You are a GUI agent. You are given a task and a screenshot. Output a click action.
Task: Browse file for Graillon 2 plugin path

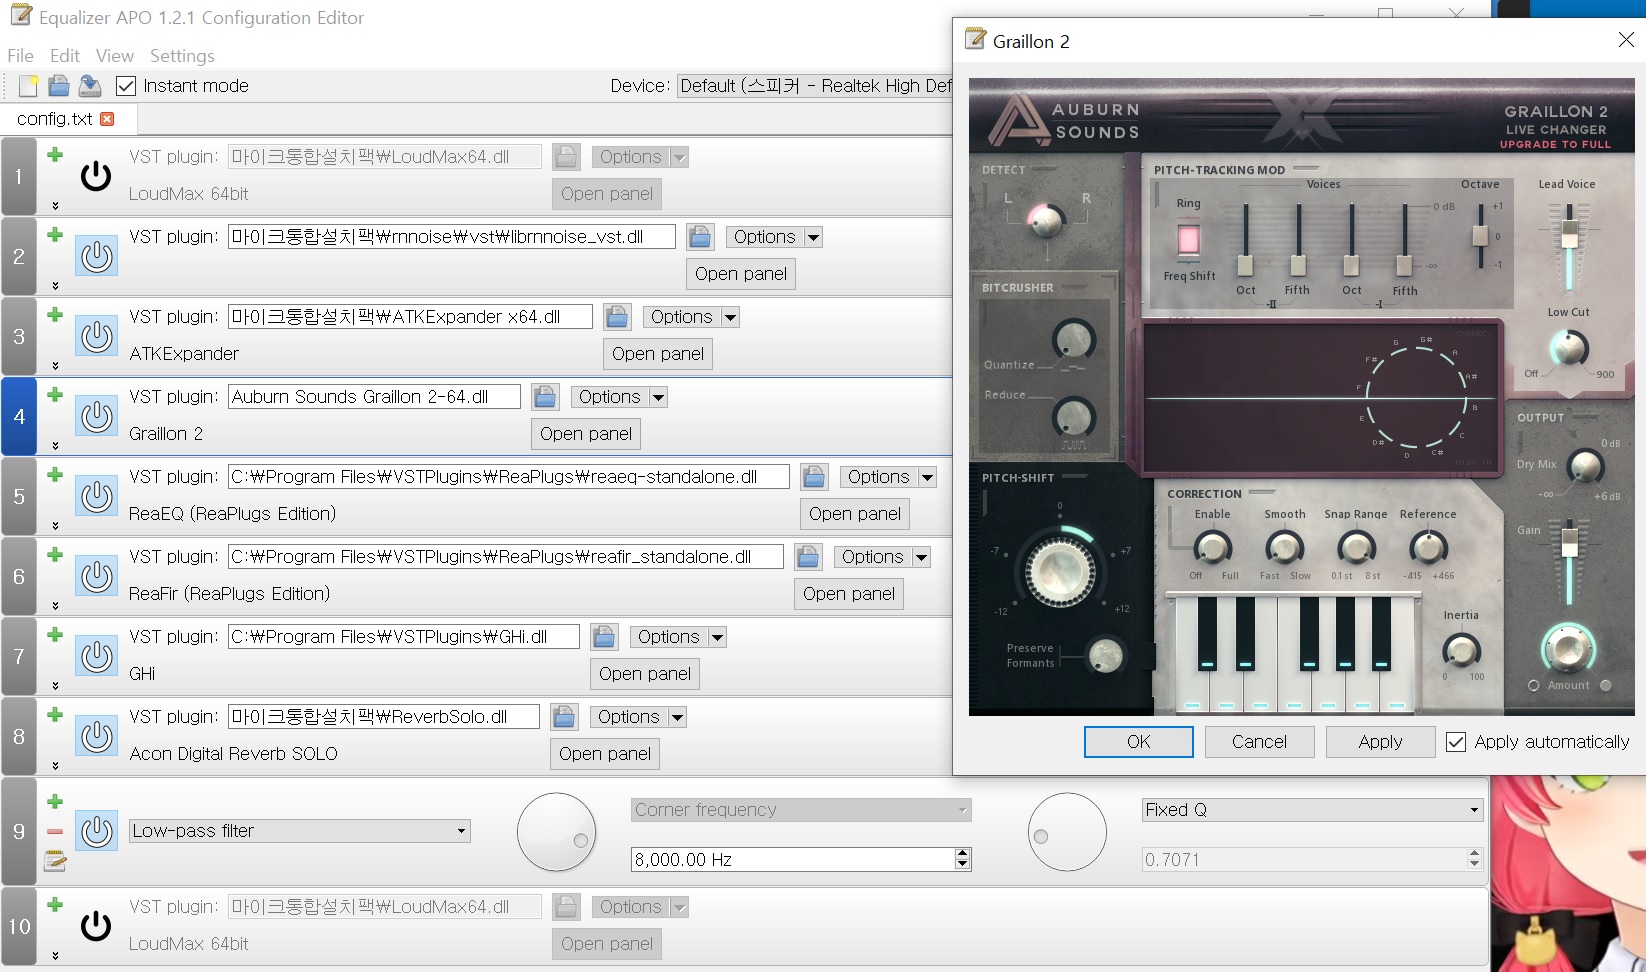pos(545,397)
